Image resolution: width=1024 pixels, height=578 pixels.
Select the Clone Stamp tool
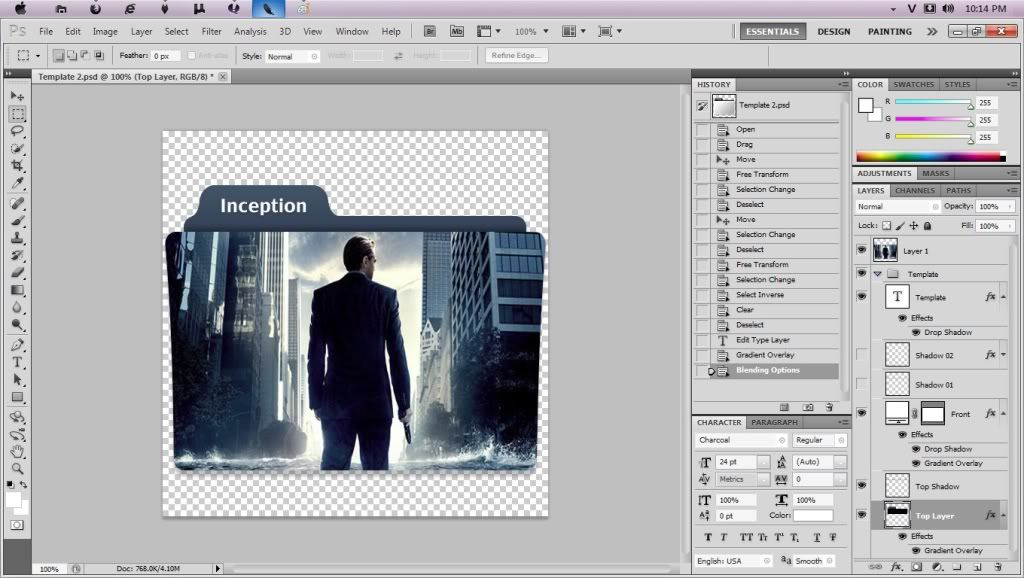pyautogui.click(x=17, y=238)
